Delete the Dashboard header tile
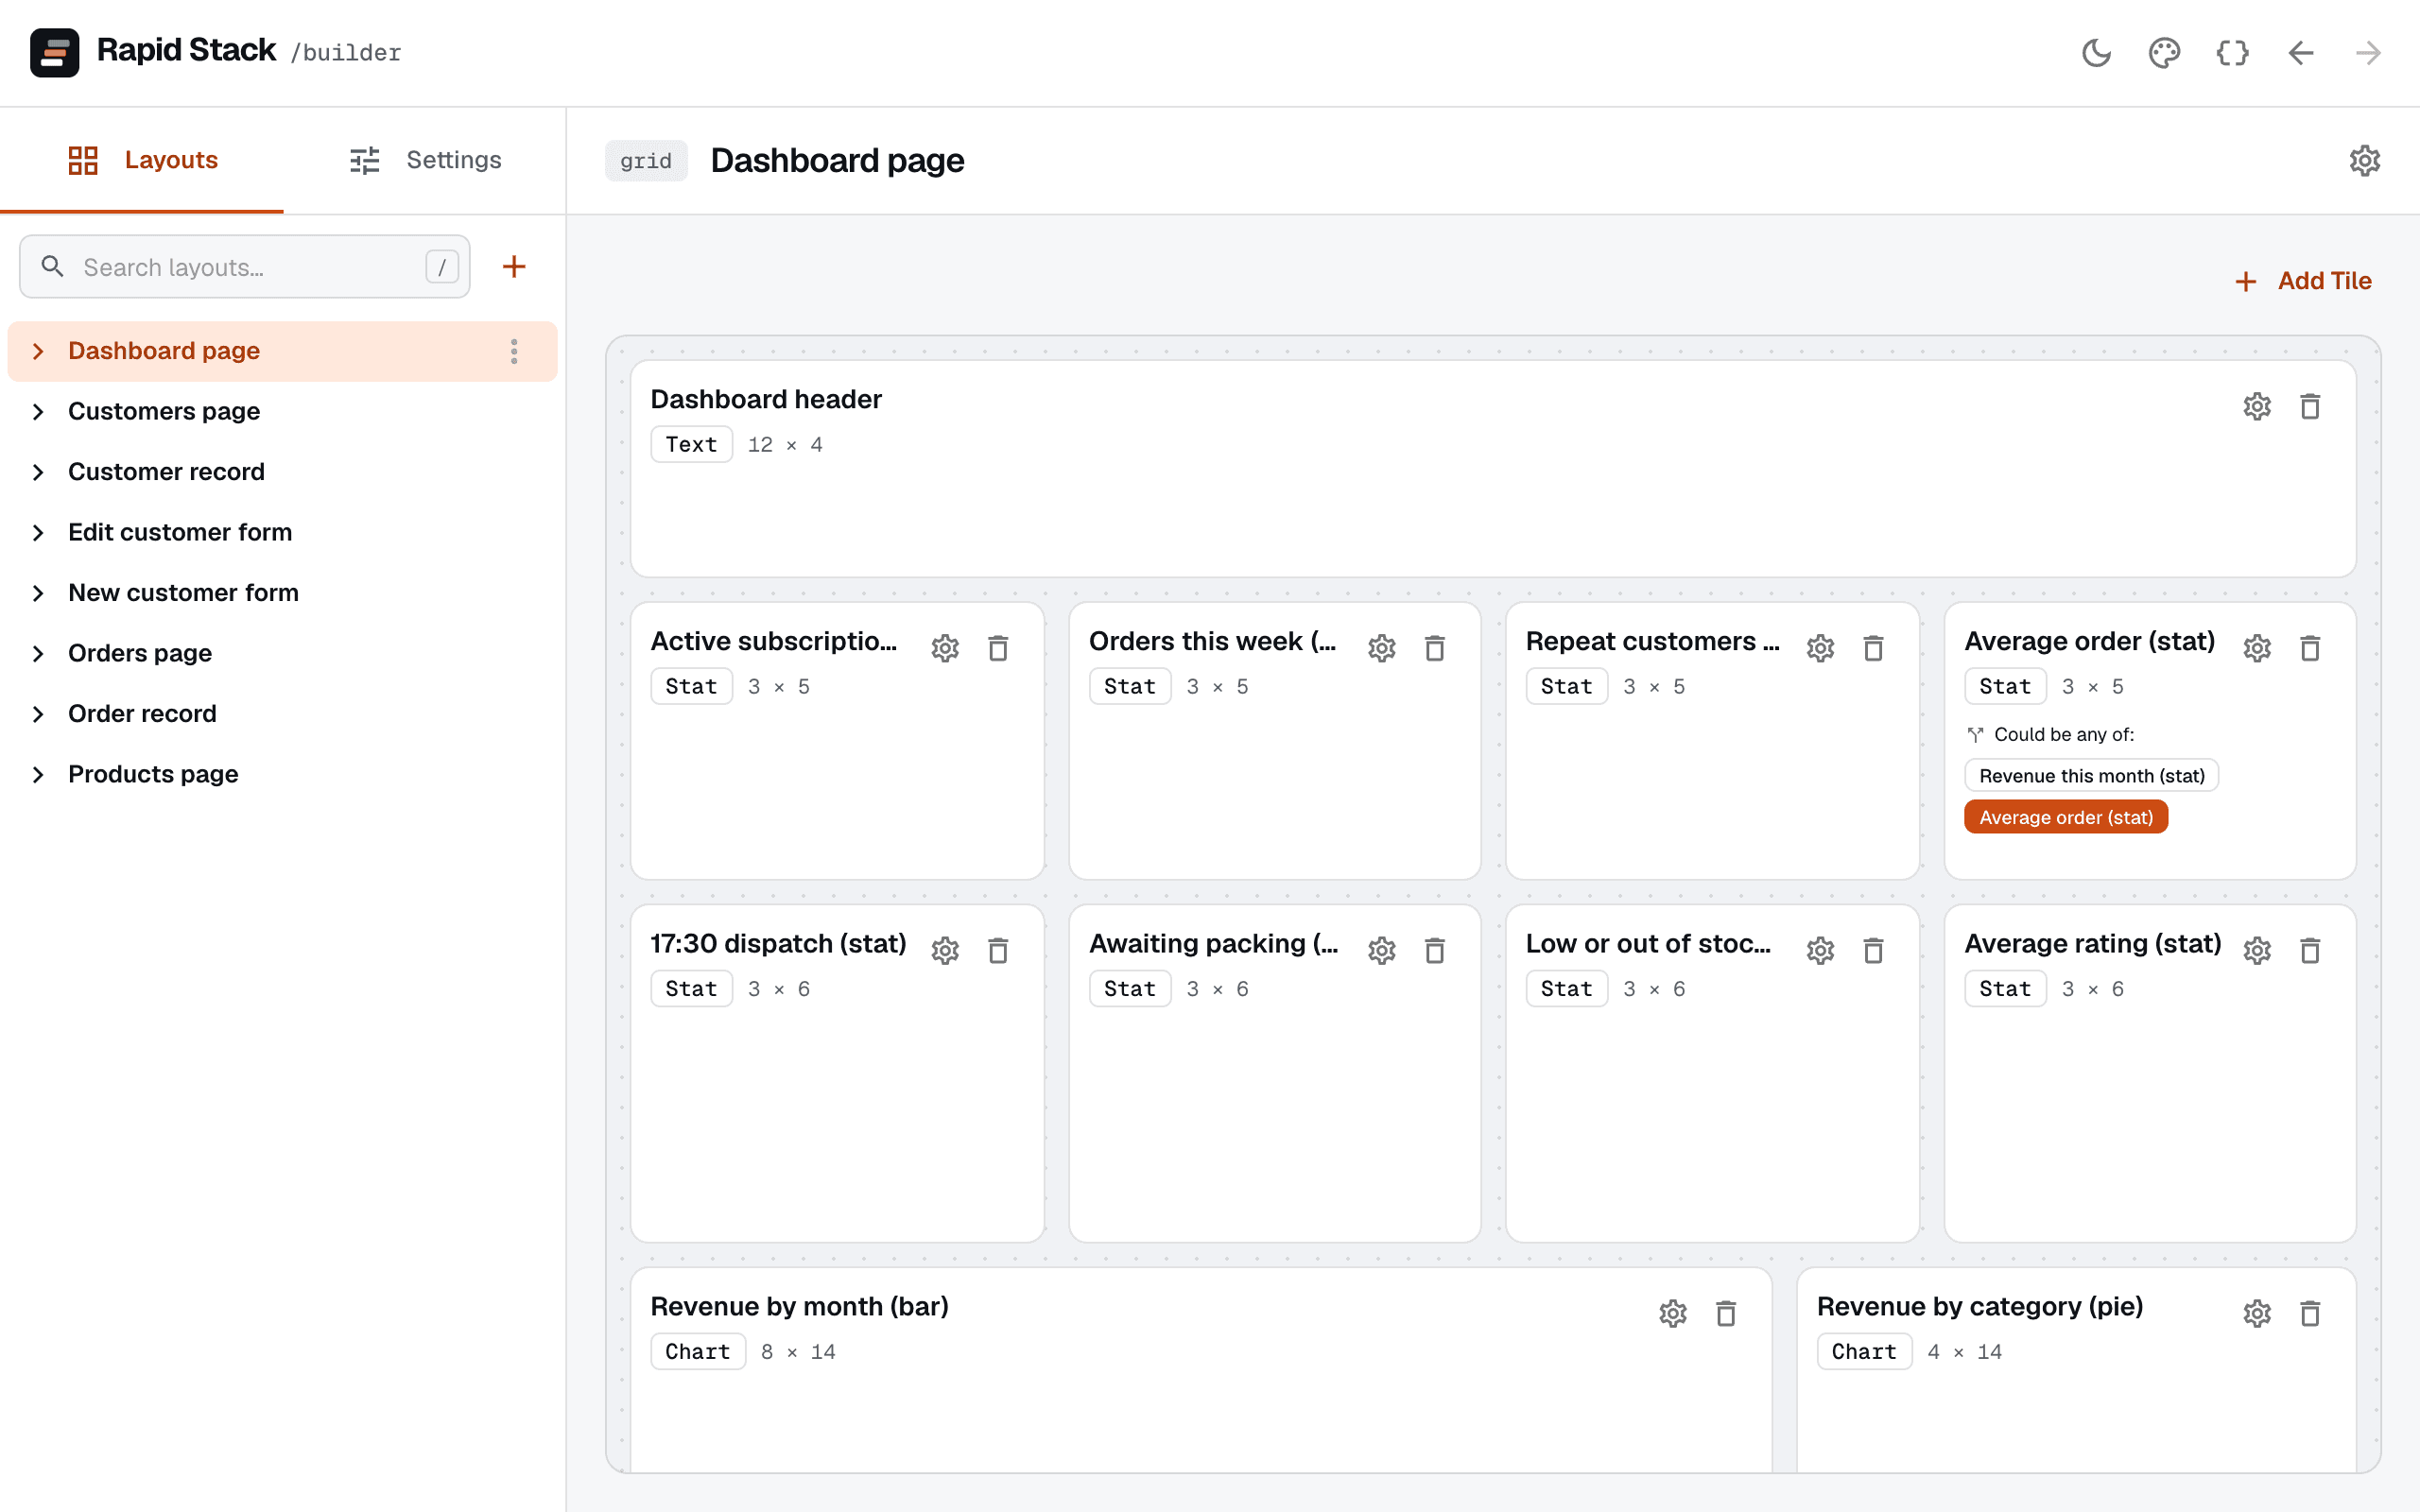 2310,407
